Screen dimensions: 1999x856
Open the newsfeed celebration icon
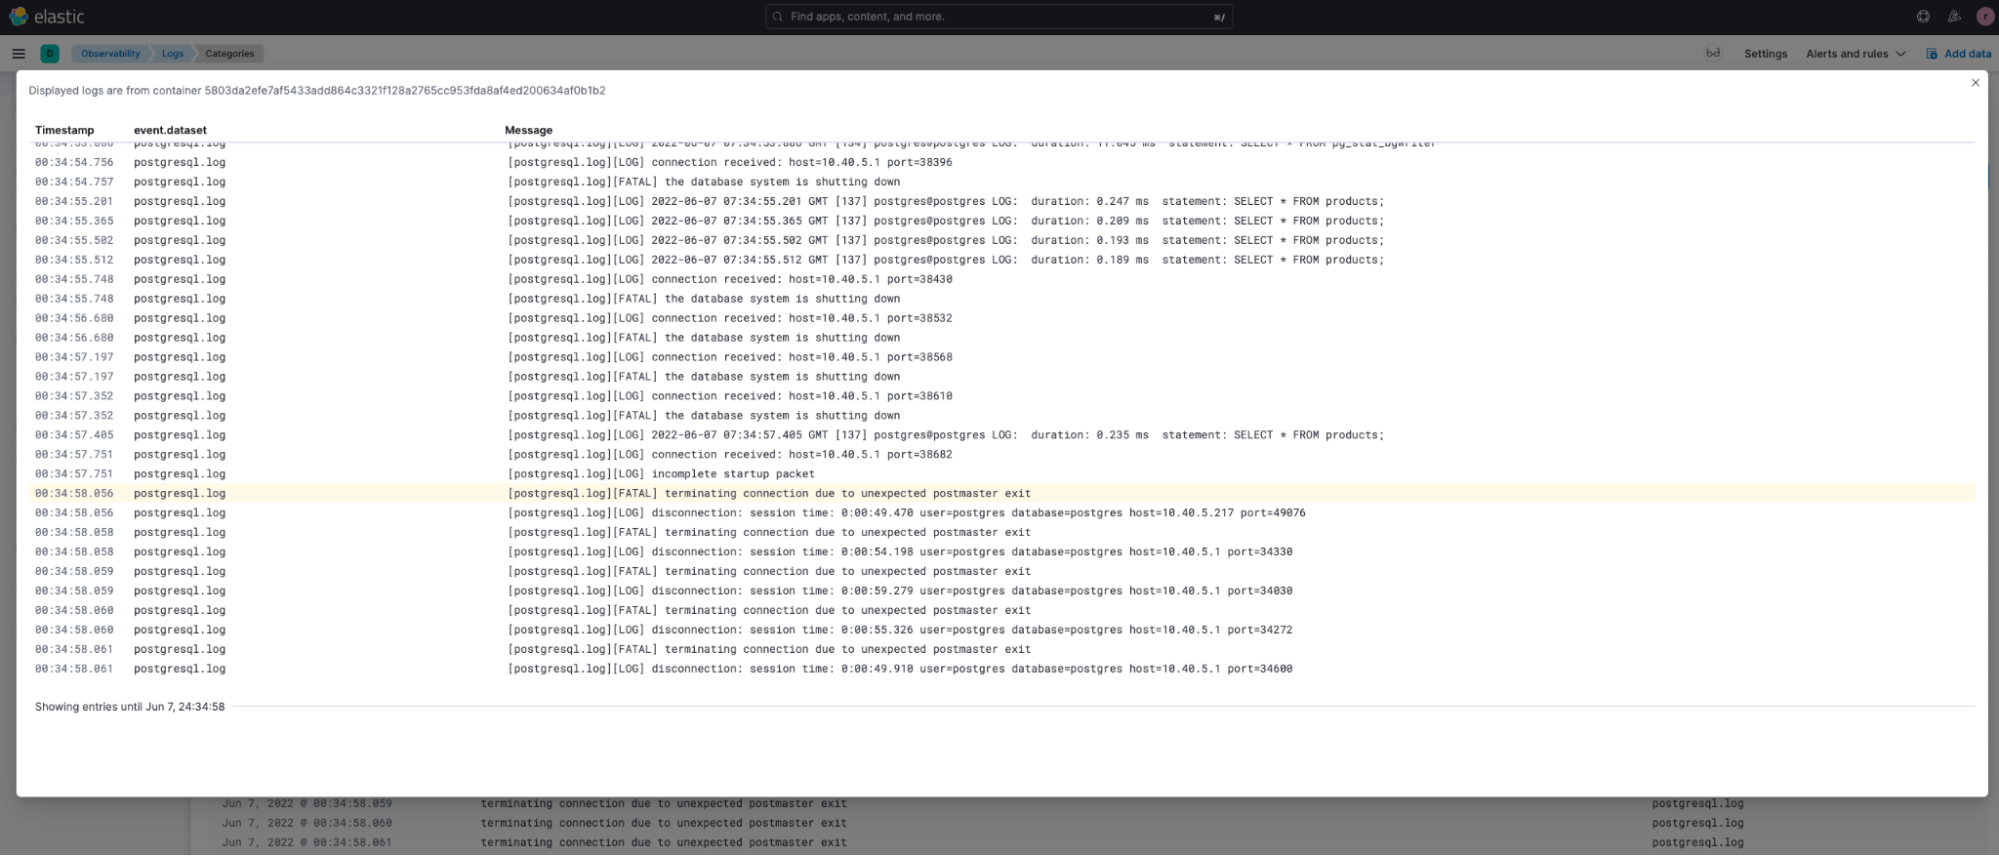point(1954,17)
